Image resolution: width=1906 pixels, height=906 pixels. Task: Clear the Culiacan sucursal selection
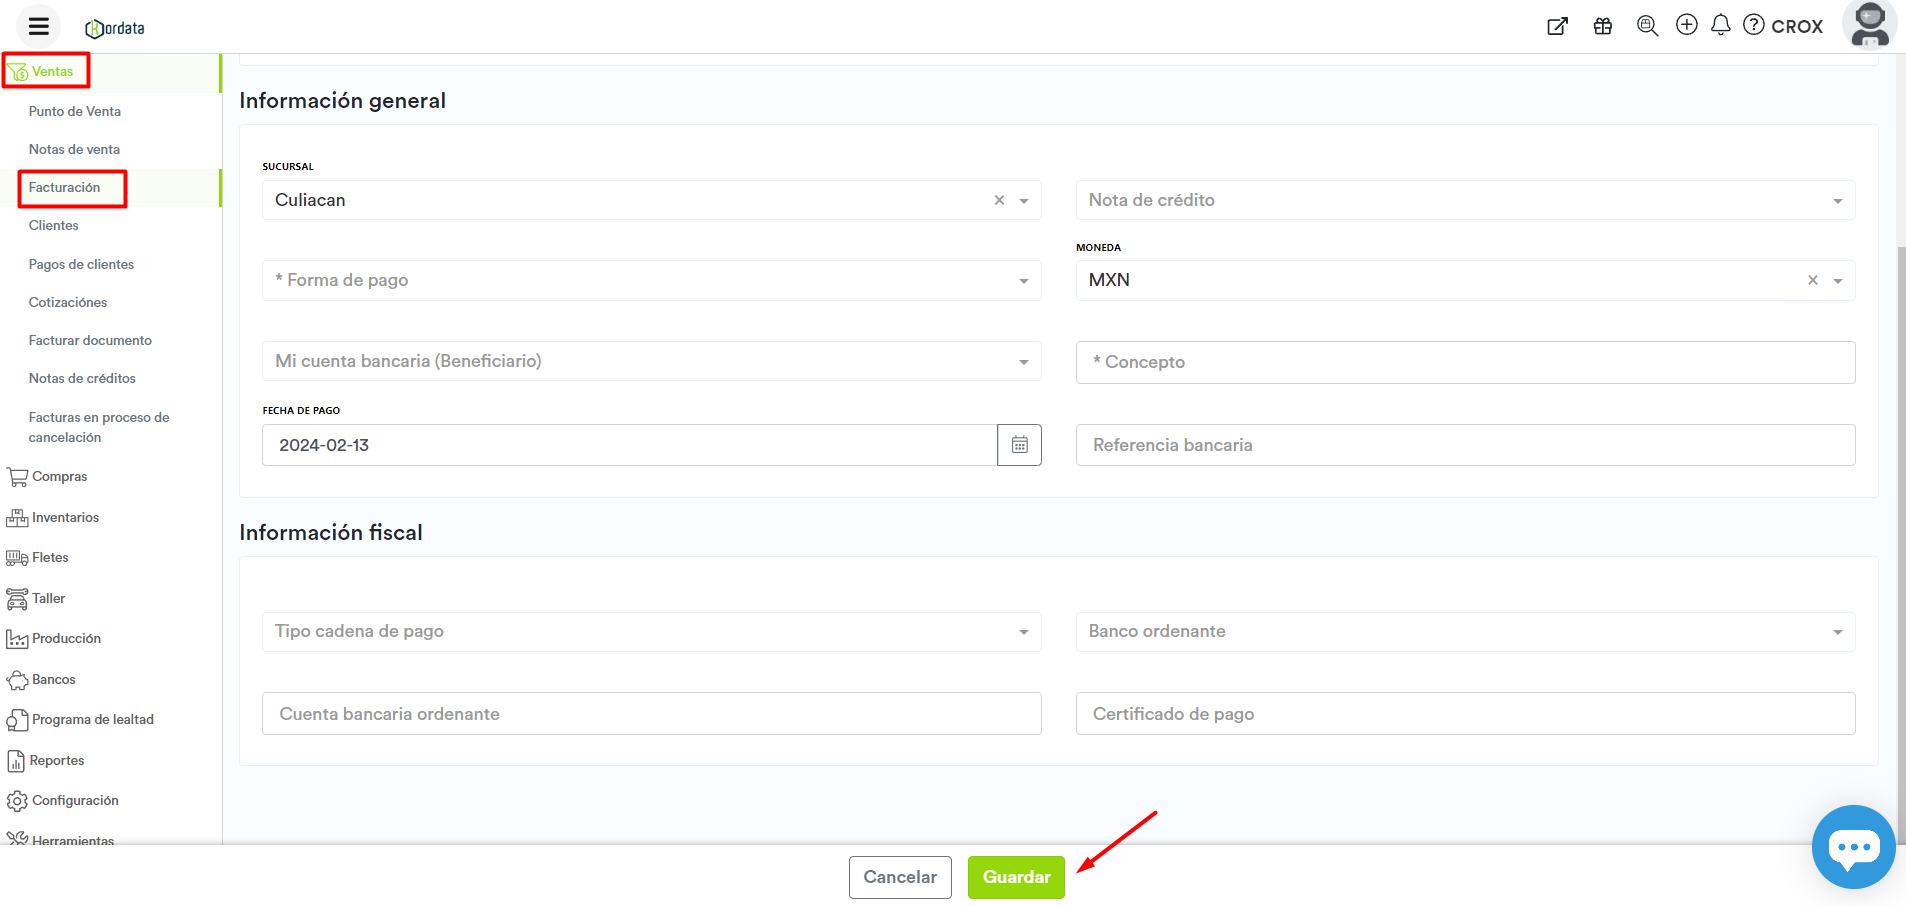[x=999, y=200]
